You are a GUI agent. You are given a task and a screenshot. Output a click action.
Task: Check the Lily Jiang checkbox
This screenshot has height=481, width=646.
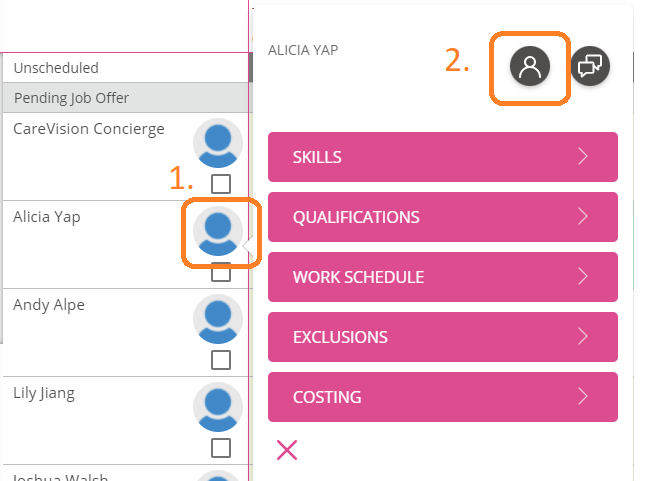tap(221, 448)
